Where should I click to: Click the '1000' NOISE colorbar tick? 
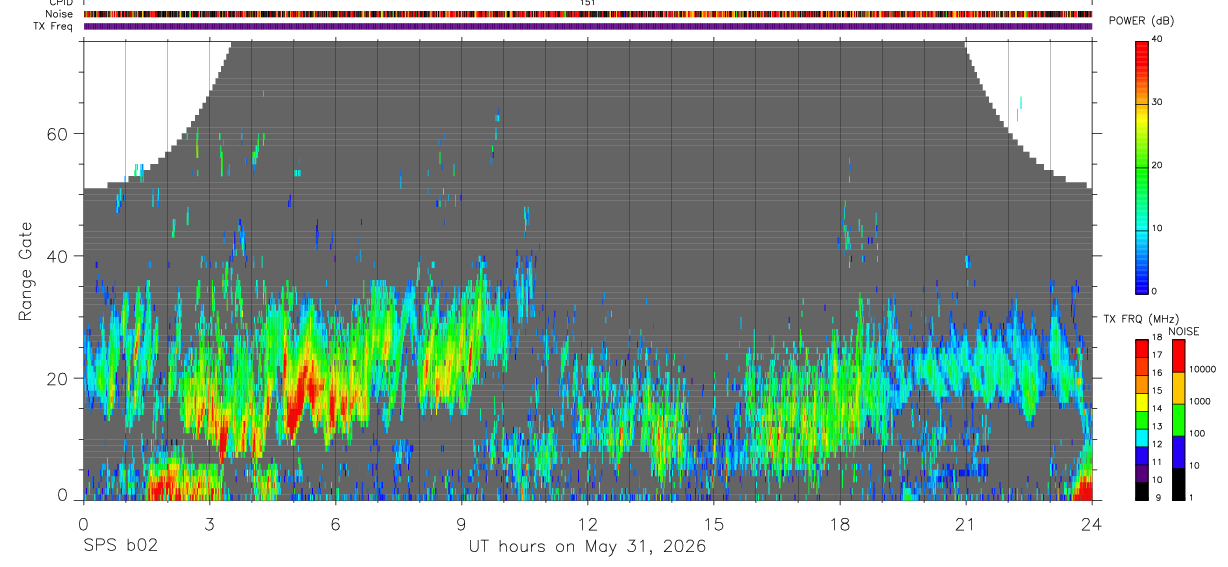click(1199, 401)
